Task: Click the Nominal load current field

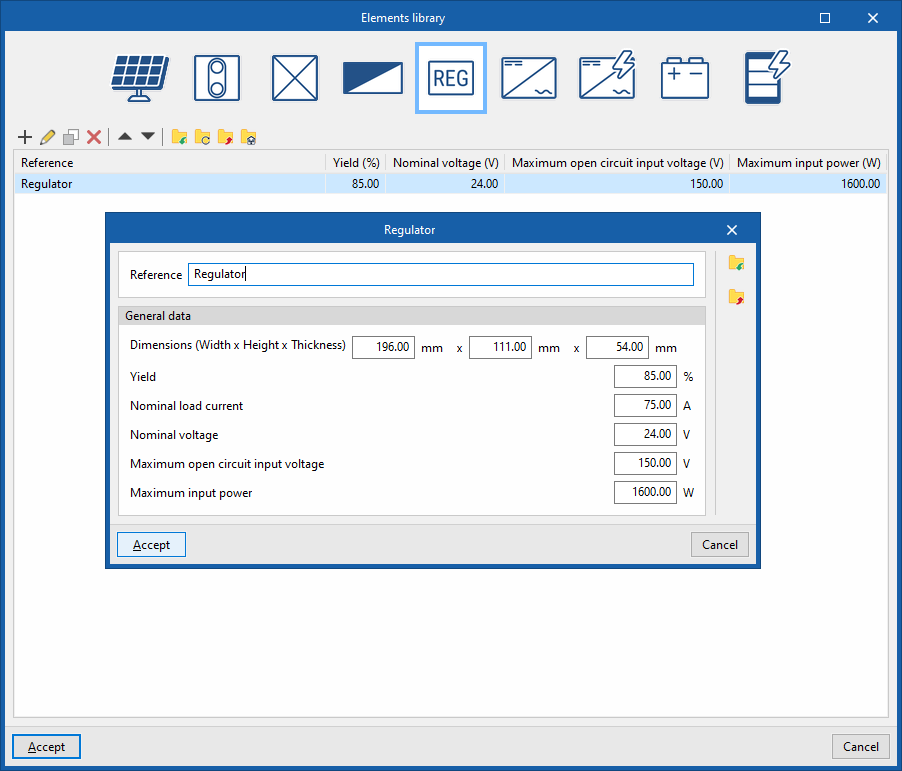Action: tap(645, 406)
